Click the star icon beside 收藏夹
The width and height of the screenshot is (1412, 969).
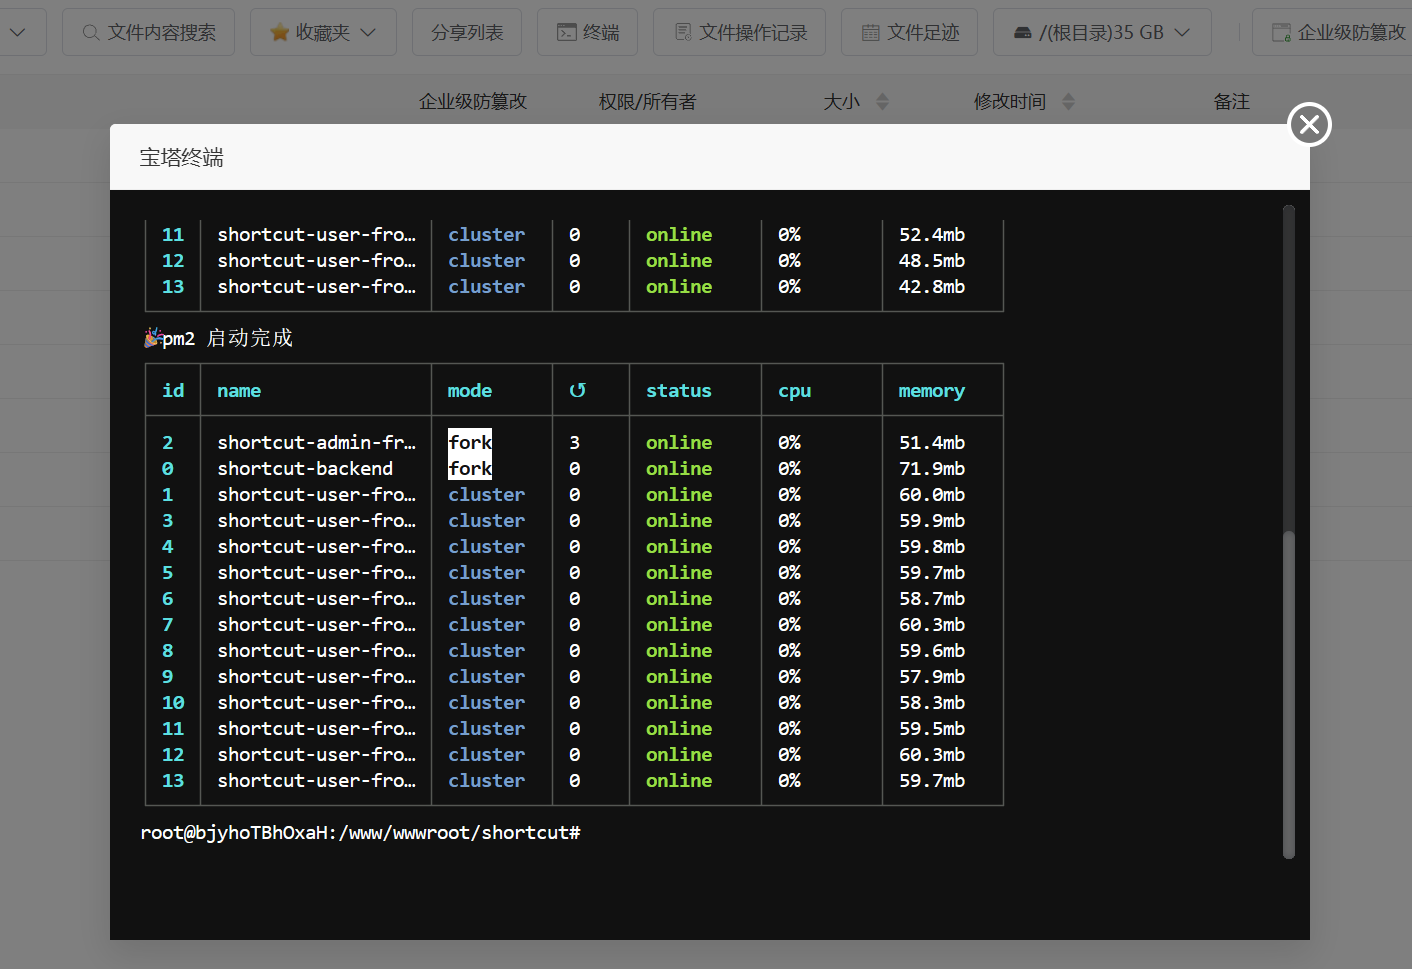pyautogui.click(x=280, y=33)
